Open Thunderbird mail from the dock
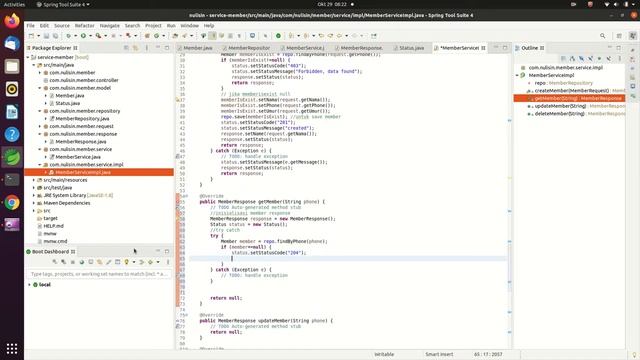This screenshot has width=640, height=360. (x=12, y=43)
